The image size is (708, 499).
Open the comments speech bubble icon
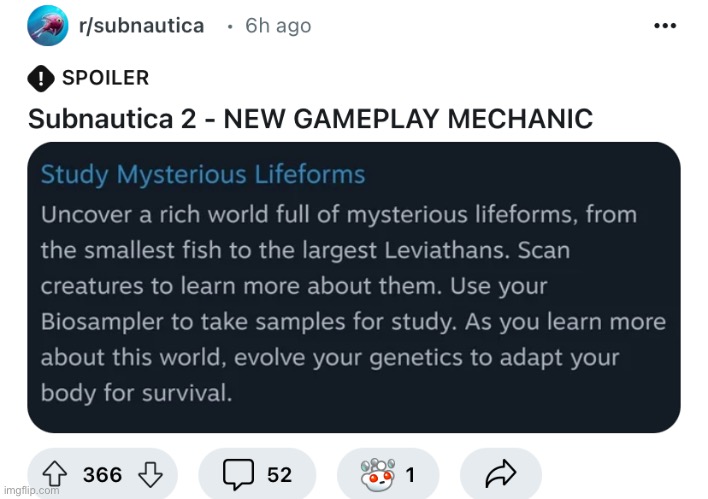click(x=238, y=474)
